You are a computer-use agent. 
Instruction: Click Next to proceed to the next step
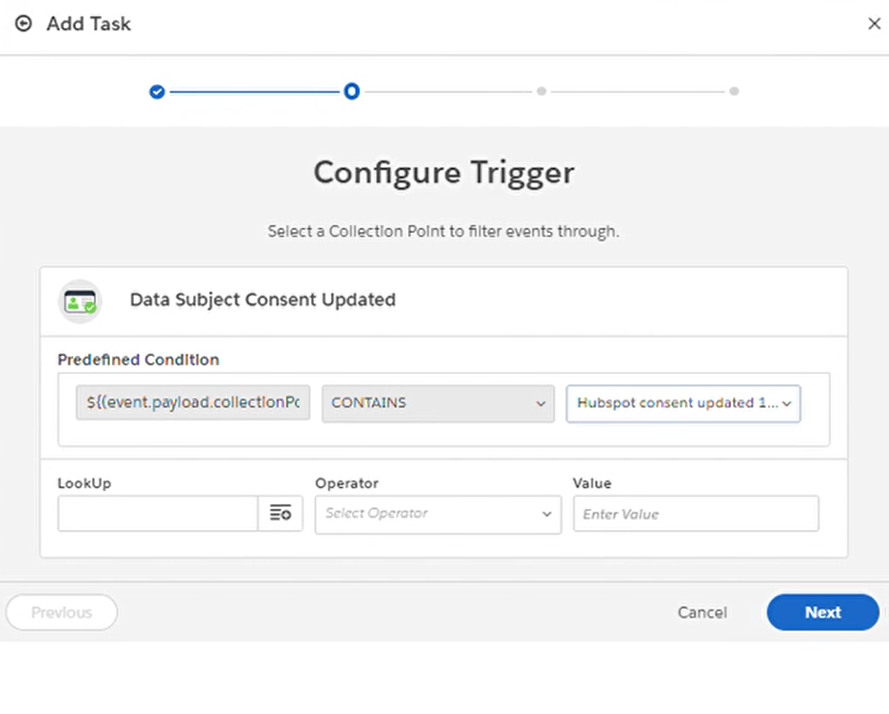[x=822, y=612]
